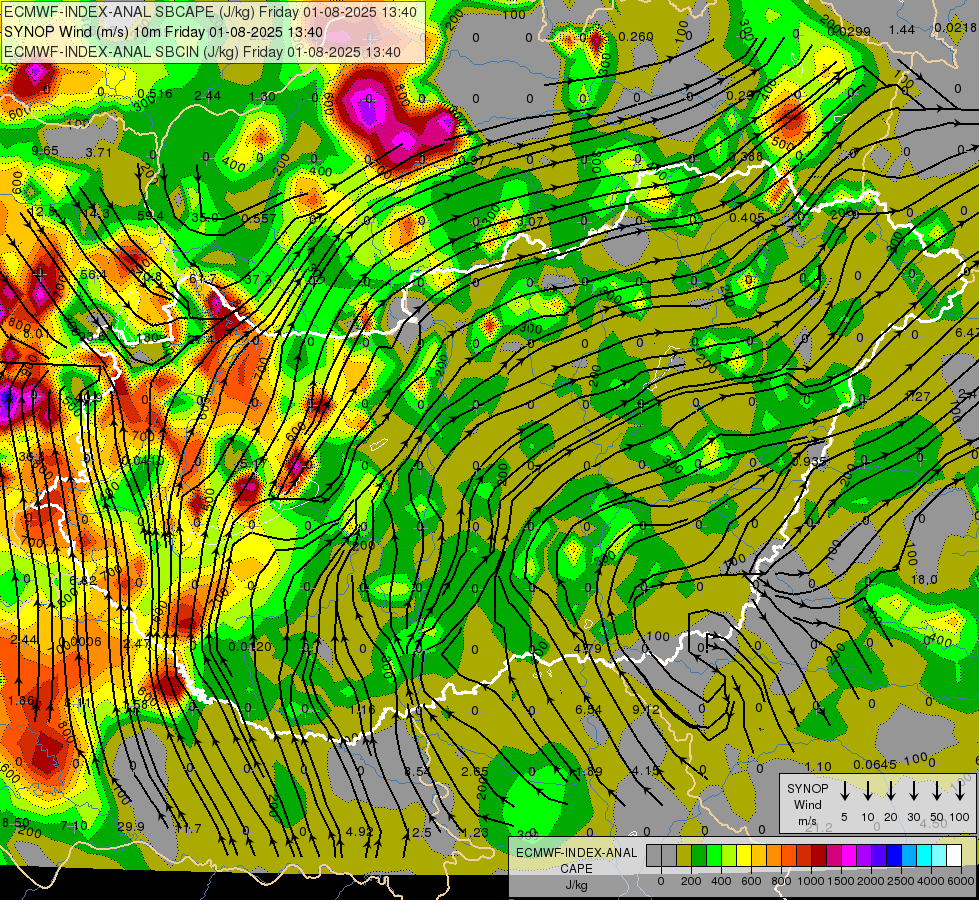Viewport: 979px width, 900px height.
Task: Click the CAPE legend tick label 2500
Action: coord(901,881)
